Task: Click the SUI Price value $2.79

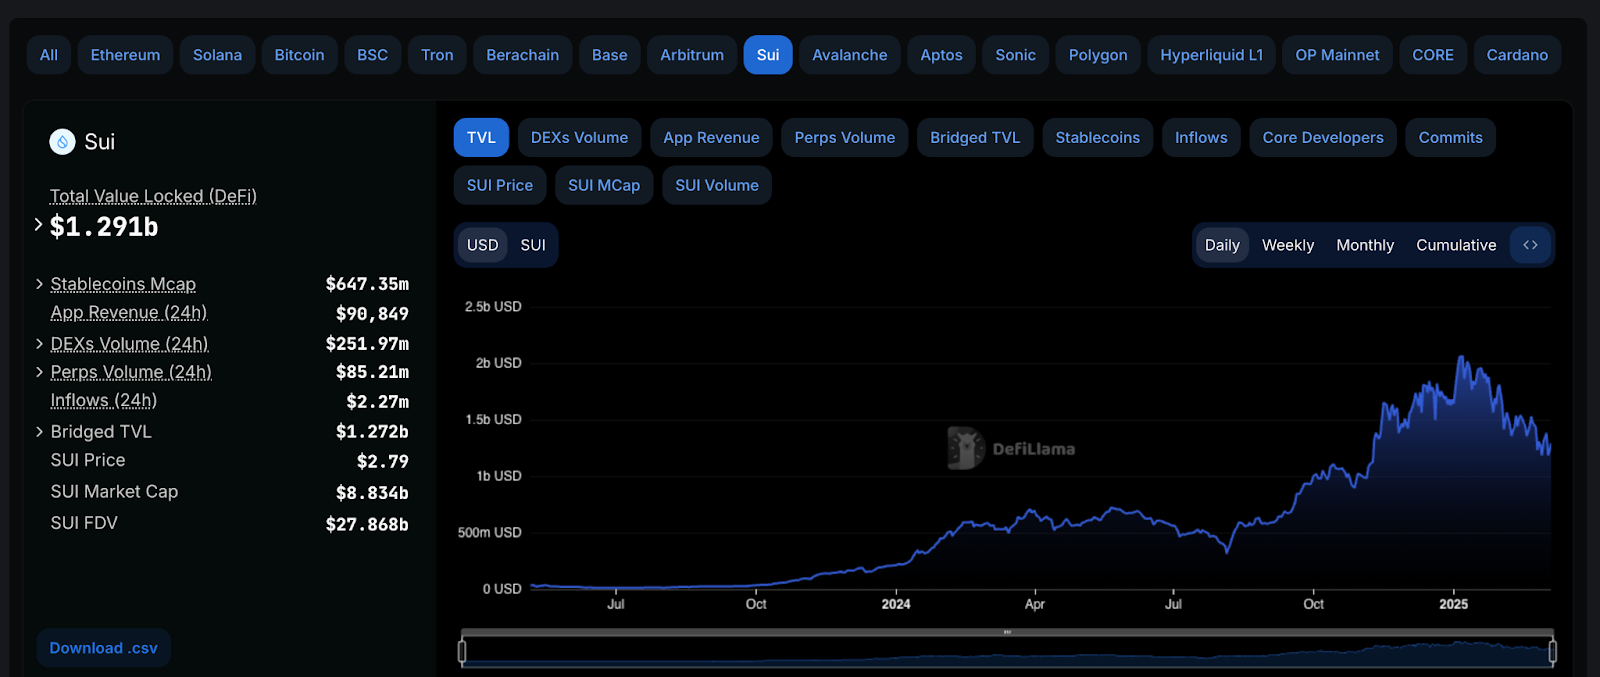Action: point(383,461)
